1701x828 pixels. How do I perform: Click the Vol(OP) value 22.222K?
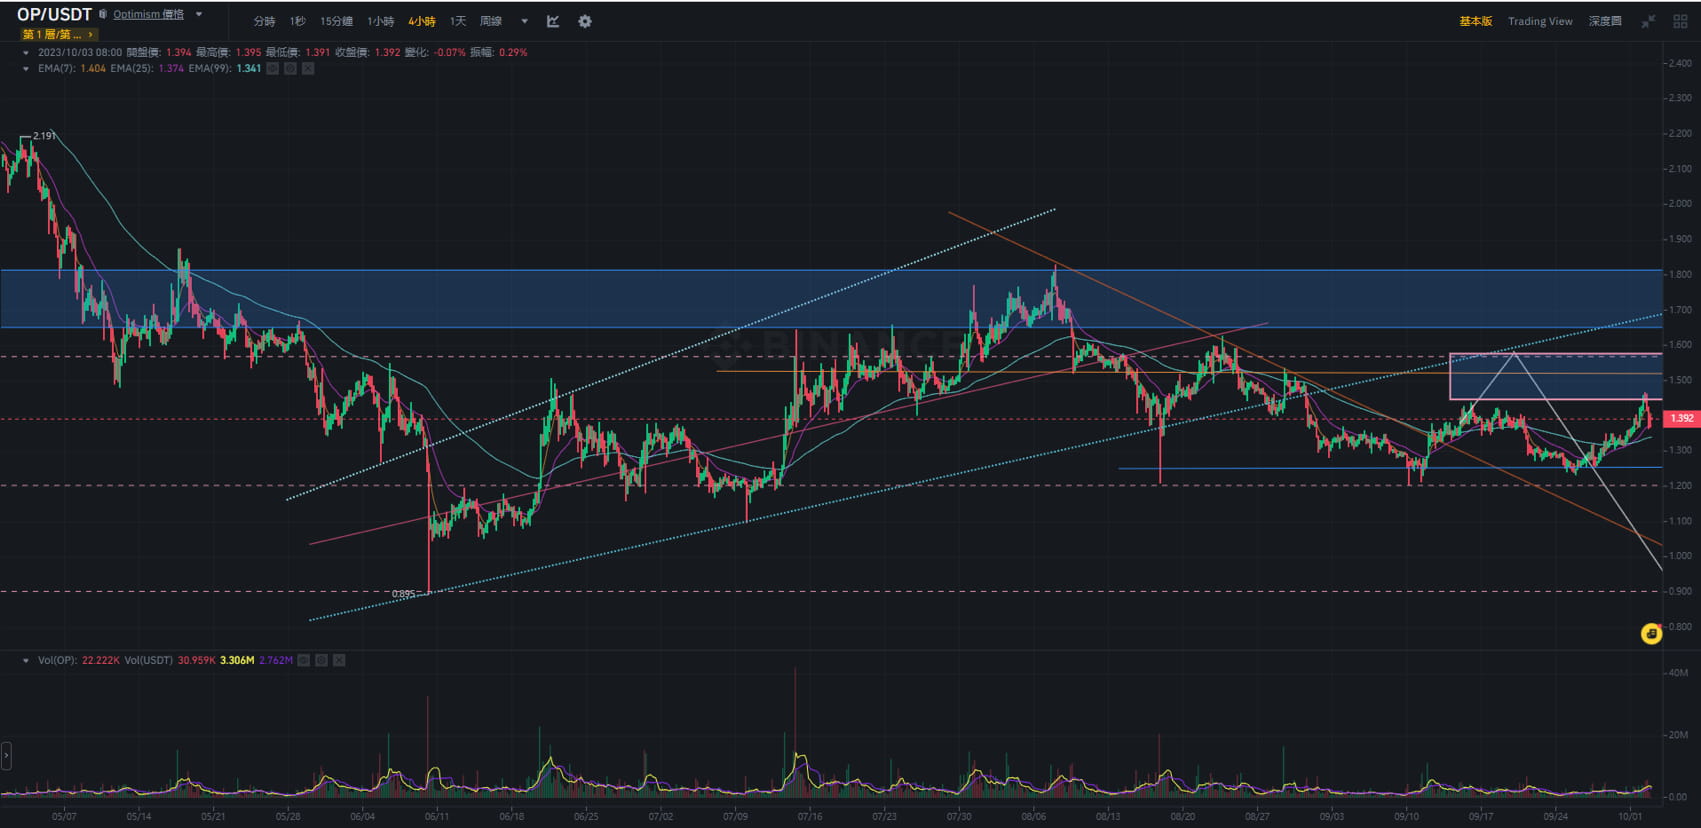(x=101, y=660)
